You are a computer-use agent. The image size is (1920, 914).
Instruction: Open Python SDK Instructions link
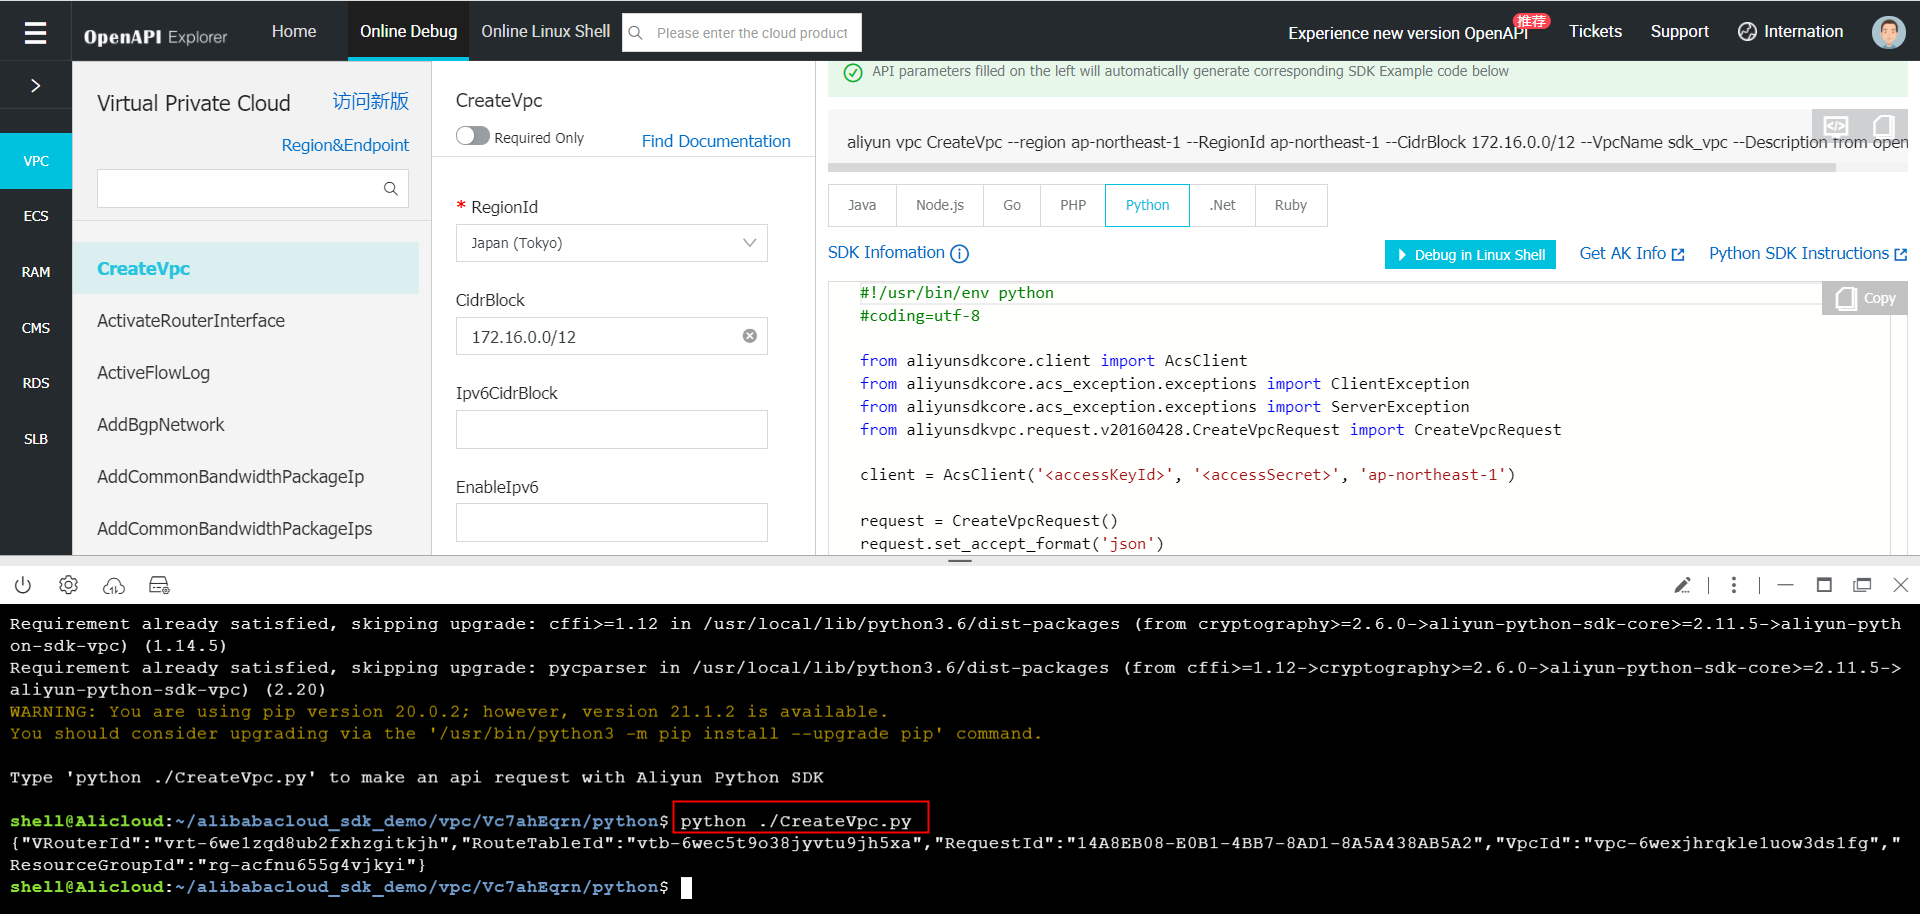[x=1808, y=254]
